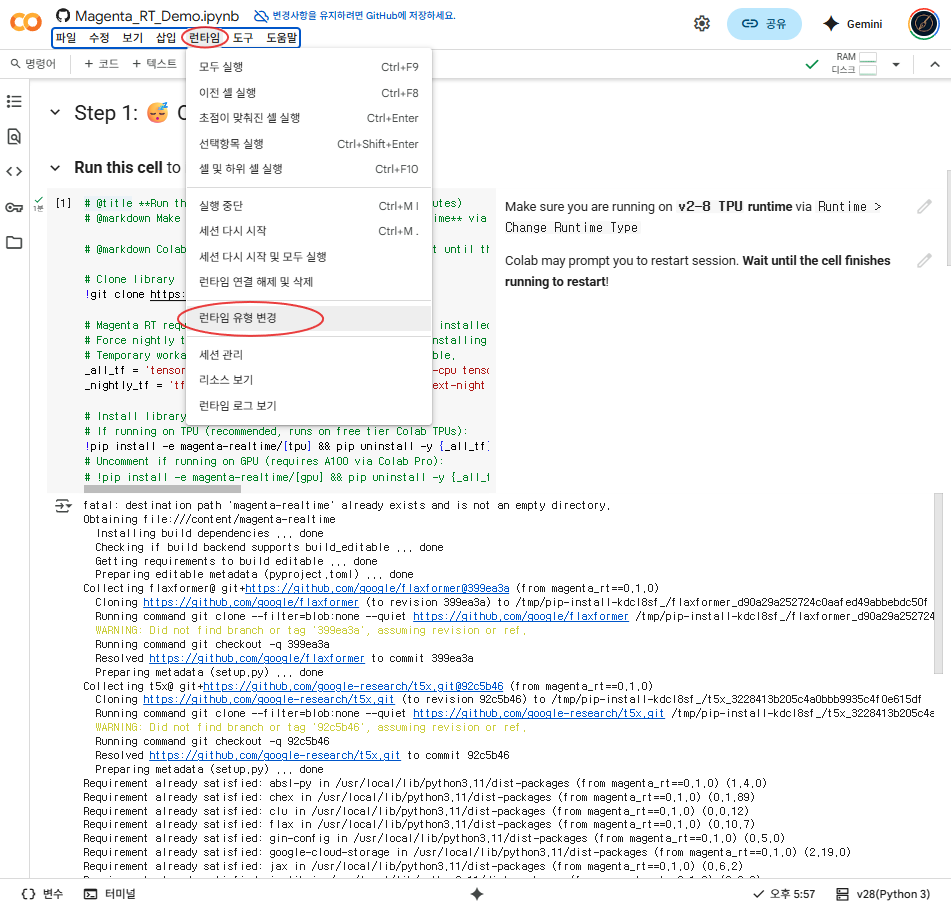Open the flaxformer@399ea3a git link
Viewport: 951px width, 901px height.
tap(377, 588)
